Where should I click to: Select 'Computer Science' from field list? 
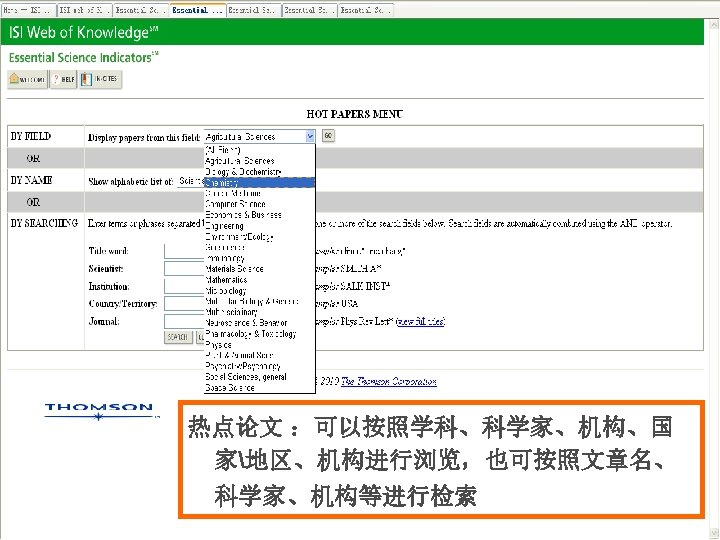(259, 204)
